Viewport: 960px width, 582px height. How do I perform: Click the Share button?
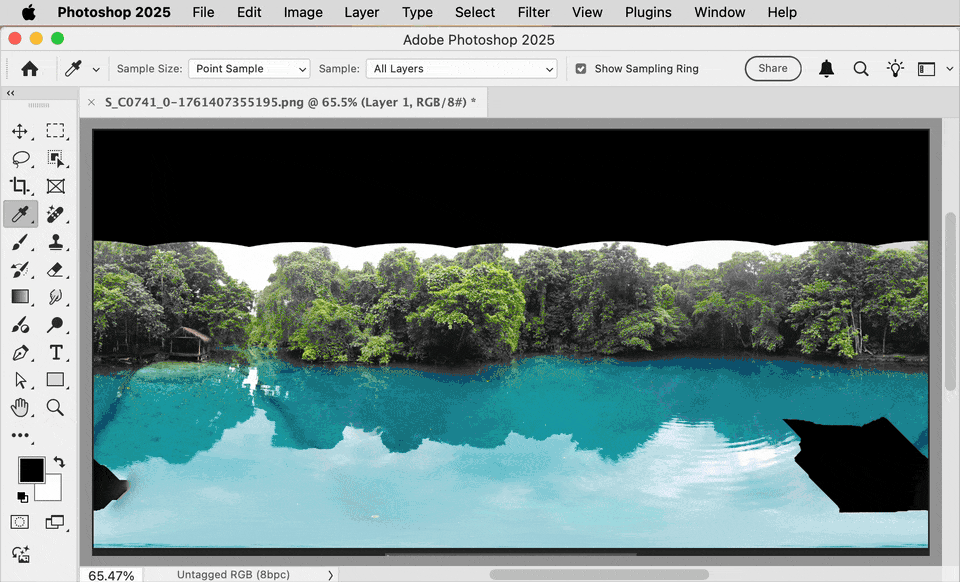tap(772, 68)
